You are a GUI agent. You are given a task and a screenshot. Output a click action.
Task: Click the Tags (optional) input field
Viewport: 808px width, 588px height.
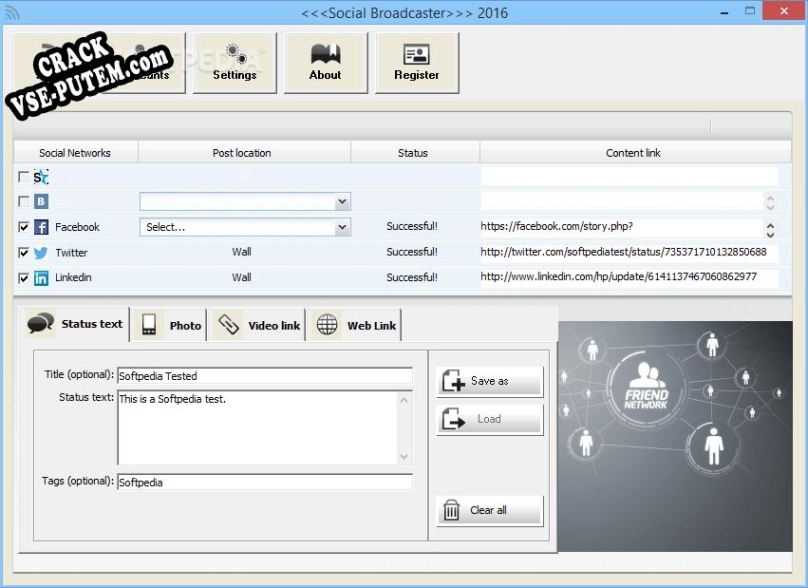point(265,482)
